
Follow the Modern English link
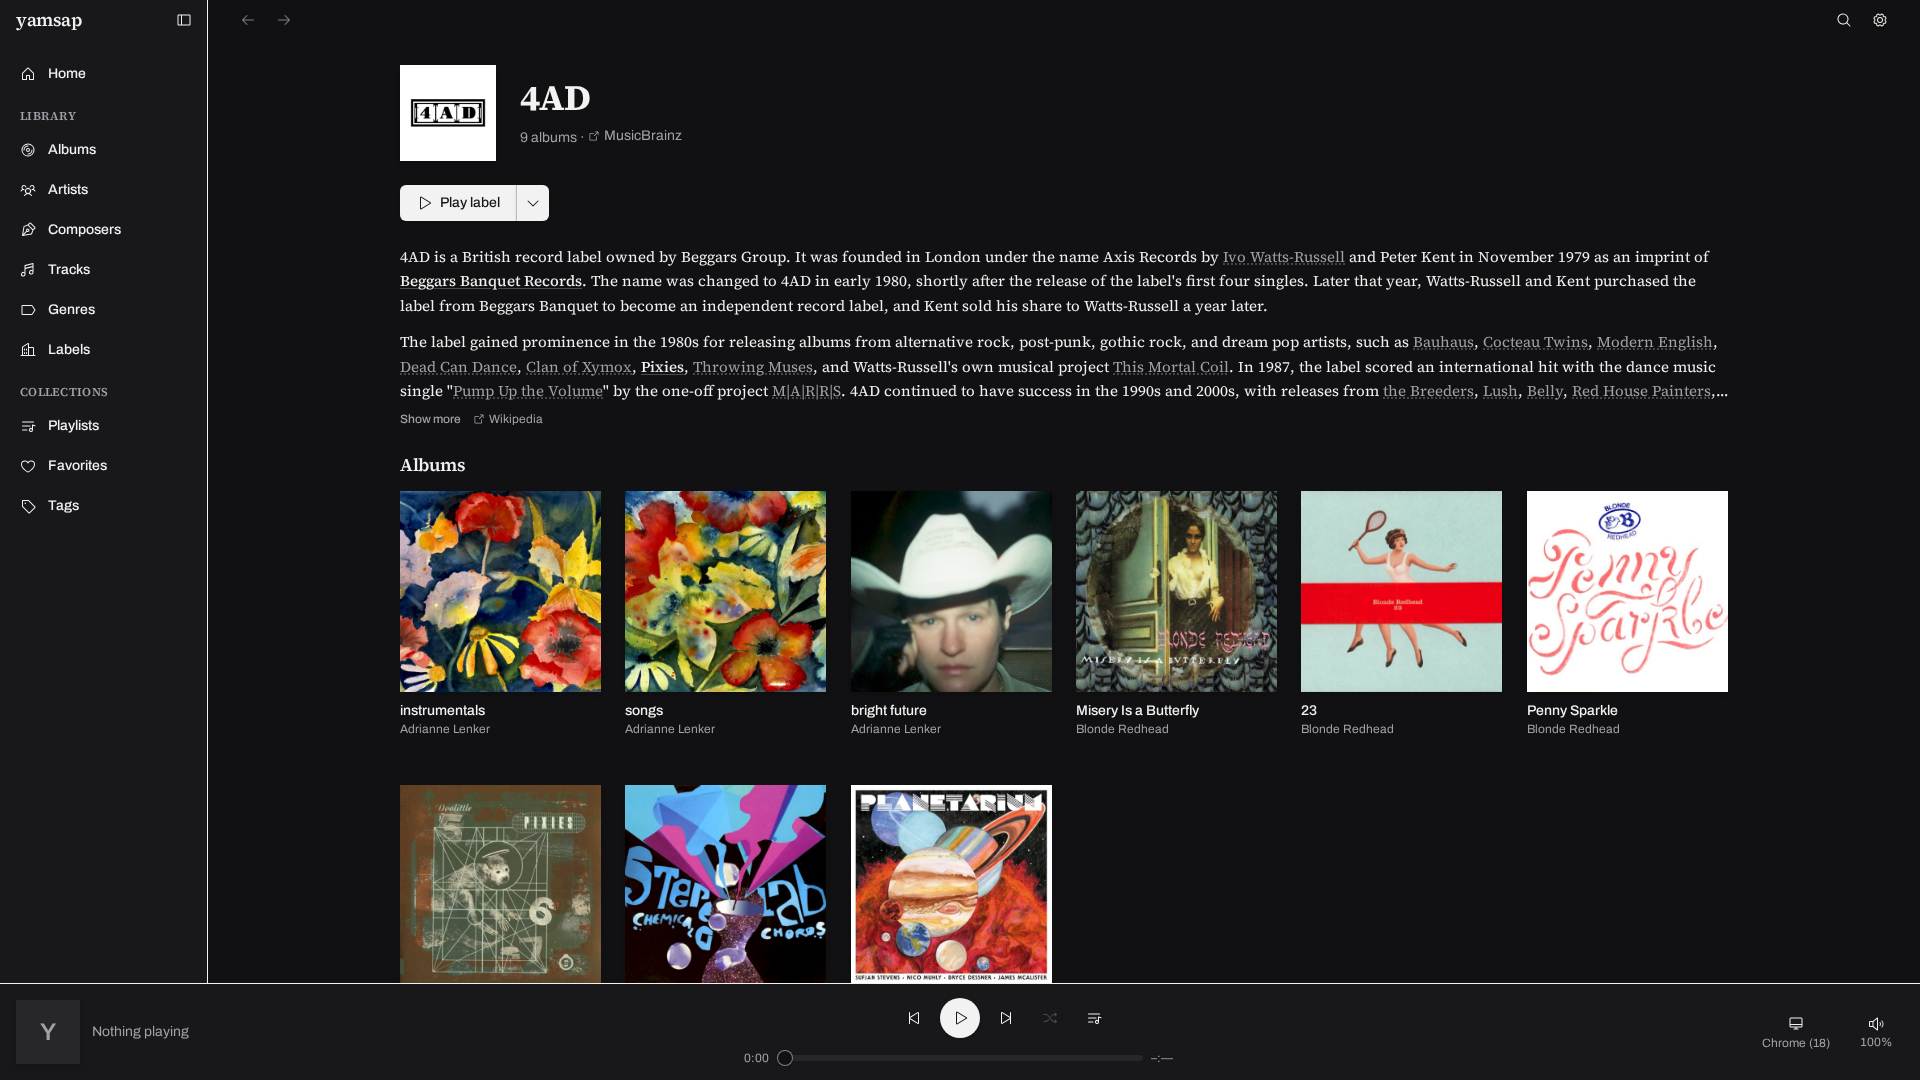[1654, 343]
